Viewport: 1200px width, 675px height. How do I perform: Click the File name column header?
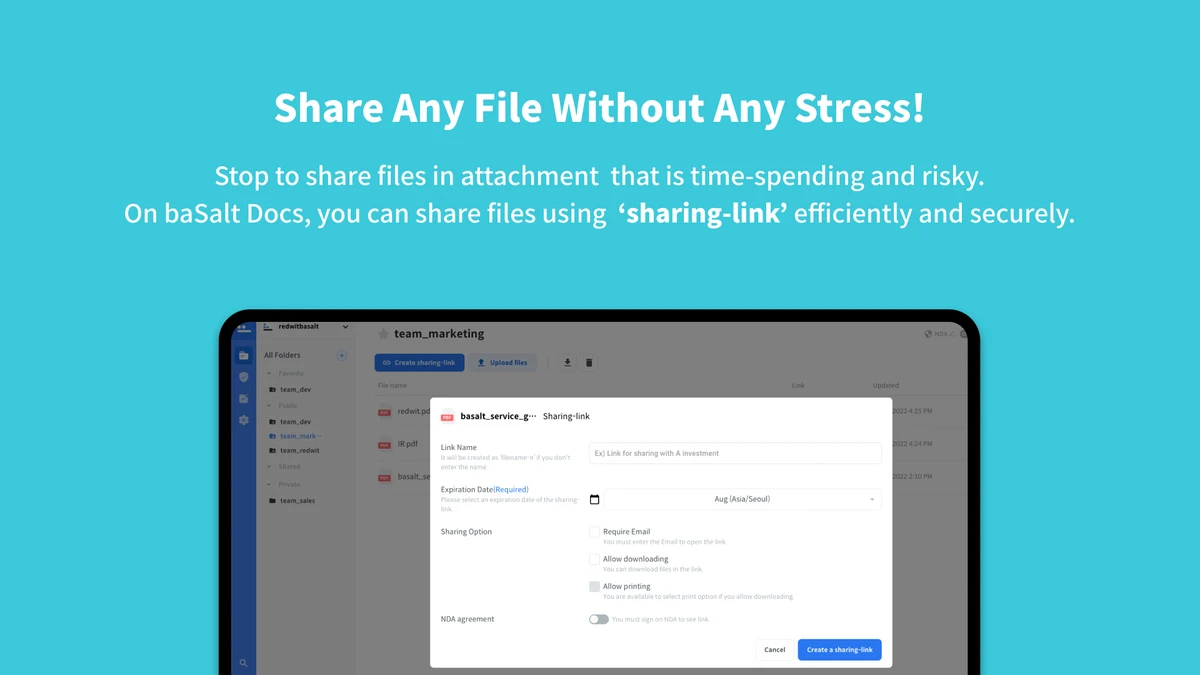click(x=392, y=385)
